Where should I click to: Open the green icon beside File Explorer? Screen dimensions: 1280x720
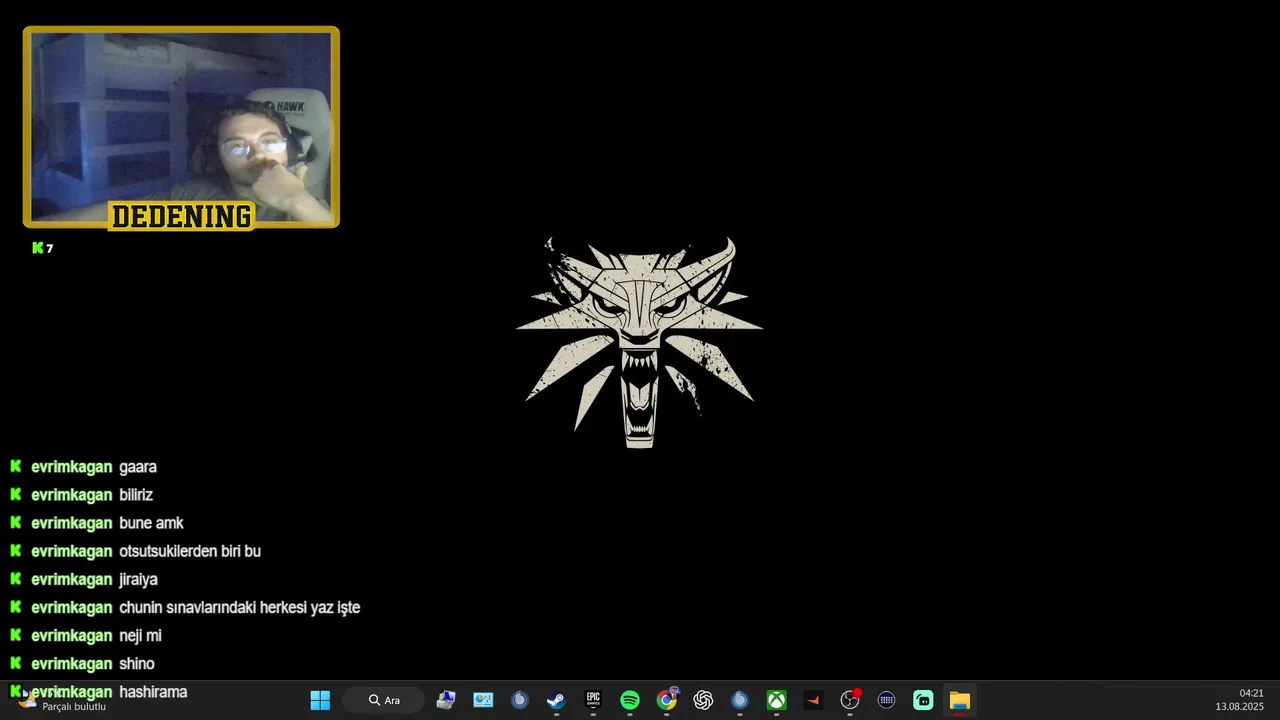click(923, 700)
